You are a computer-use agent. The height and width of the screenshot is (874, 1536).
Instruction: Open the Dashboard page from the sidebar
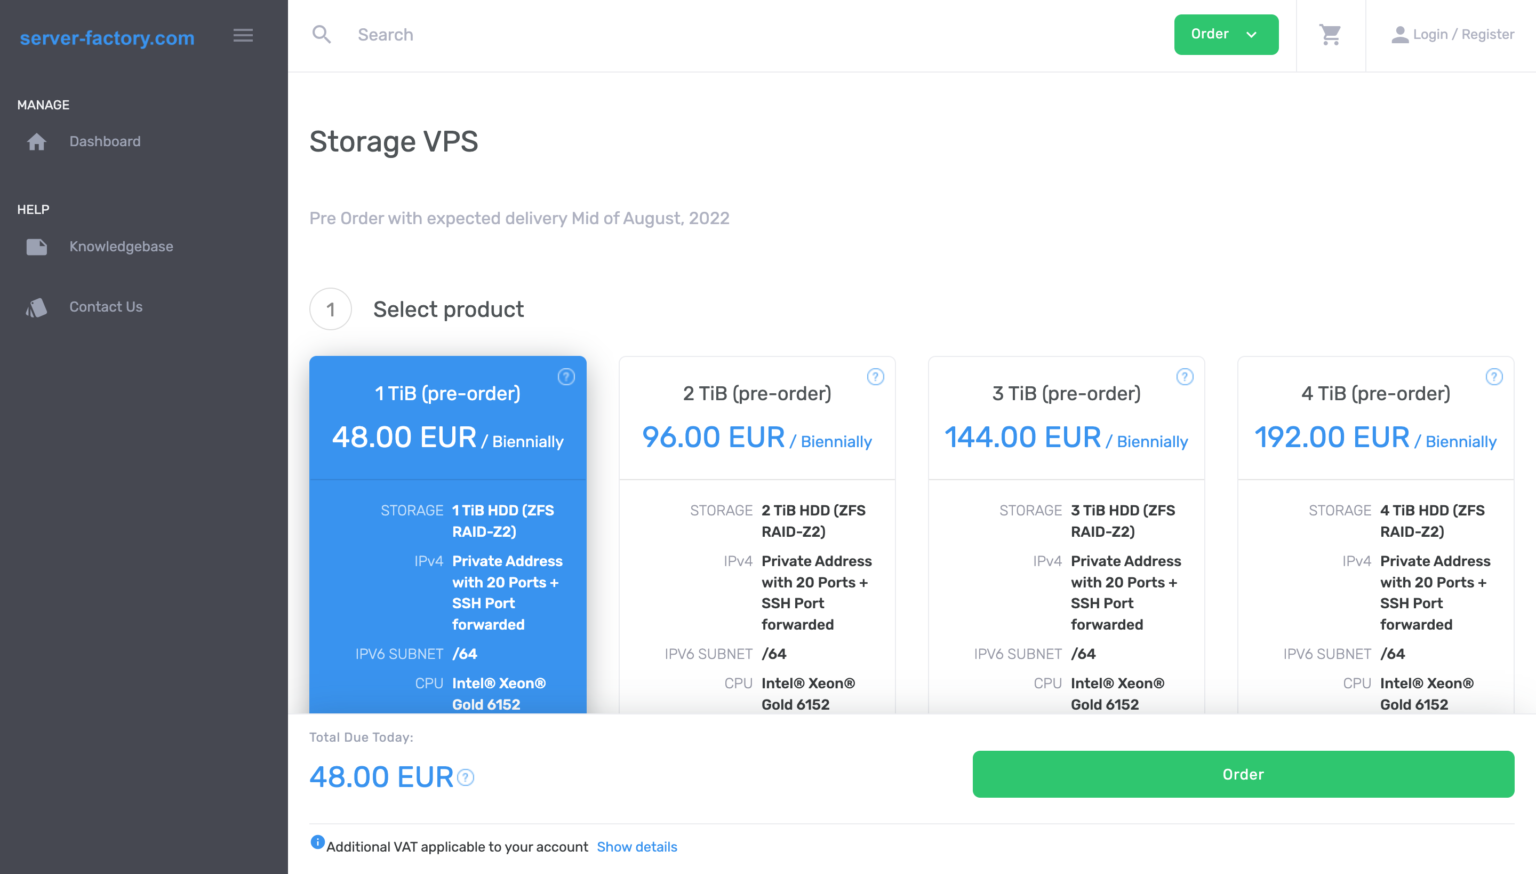[104, 141]
